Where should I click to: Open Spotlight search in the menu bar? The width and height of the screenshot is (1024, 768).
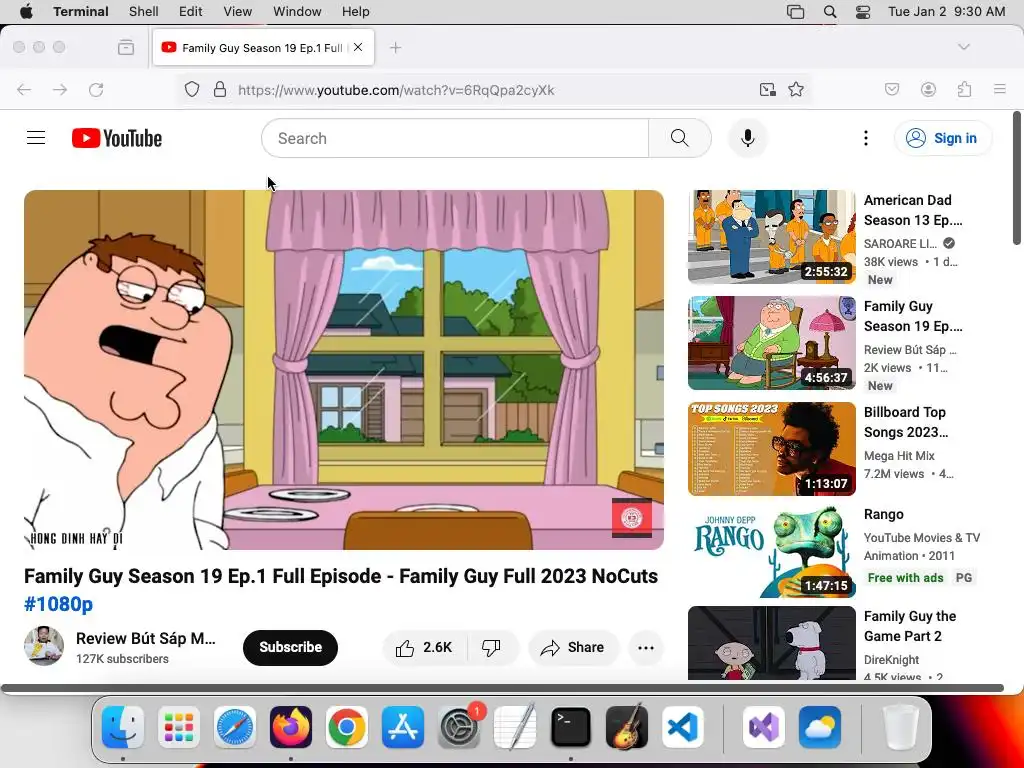[x=830, y=12]
